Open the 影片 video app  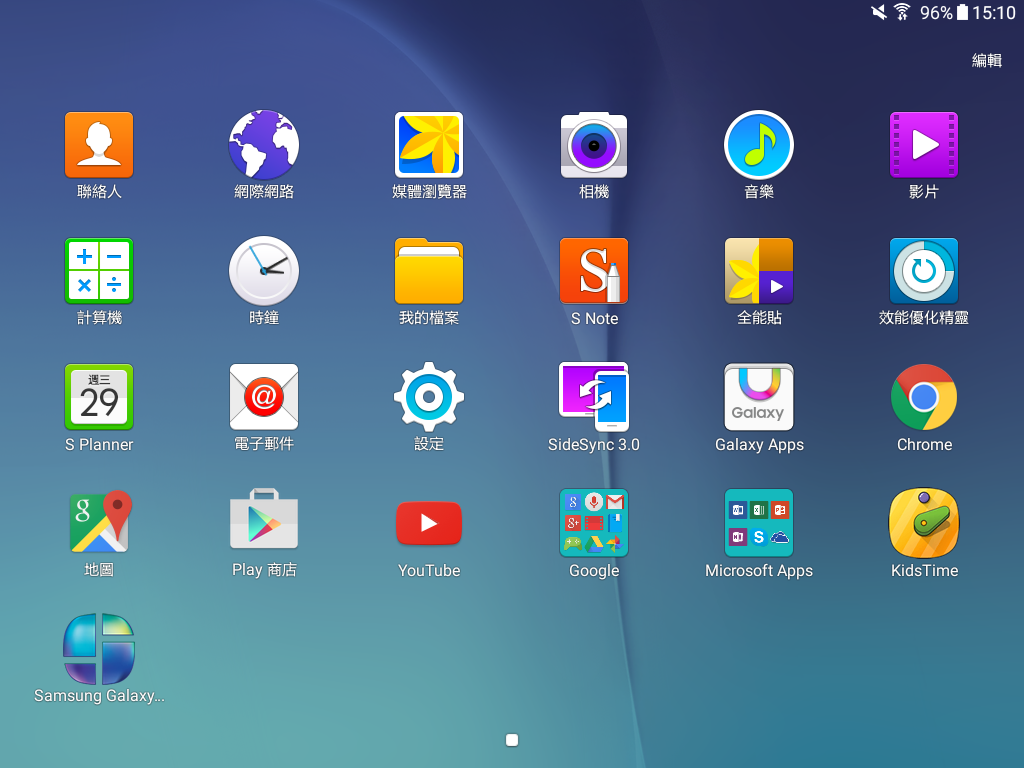(924, 145)
